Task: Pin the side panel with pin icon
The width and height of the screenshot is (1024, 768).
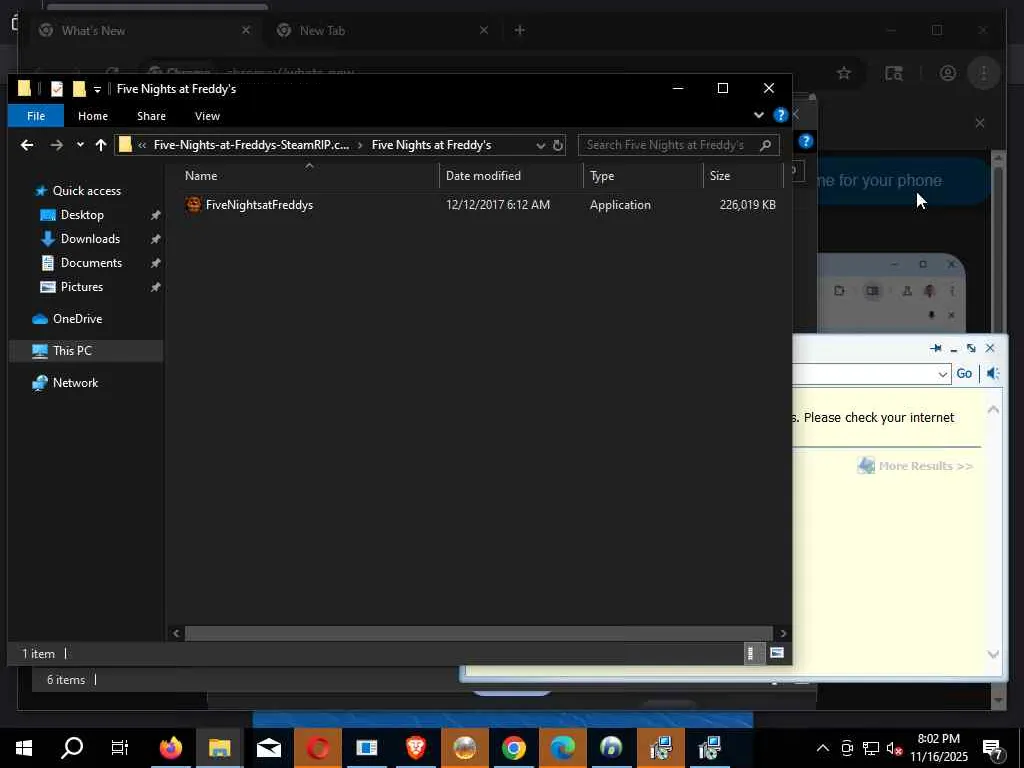Action: point(935,349)
